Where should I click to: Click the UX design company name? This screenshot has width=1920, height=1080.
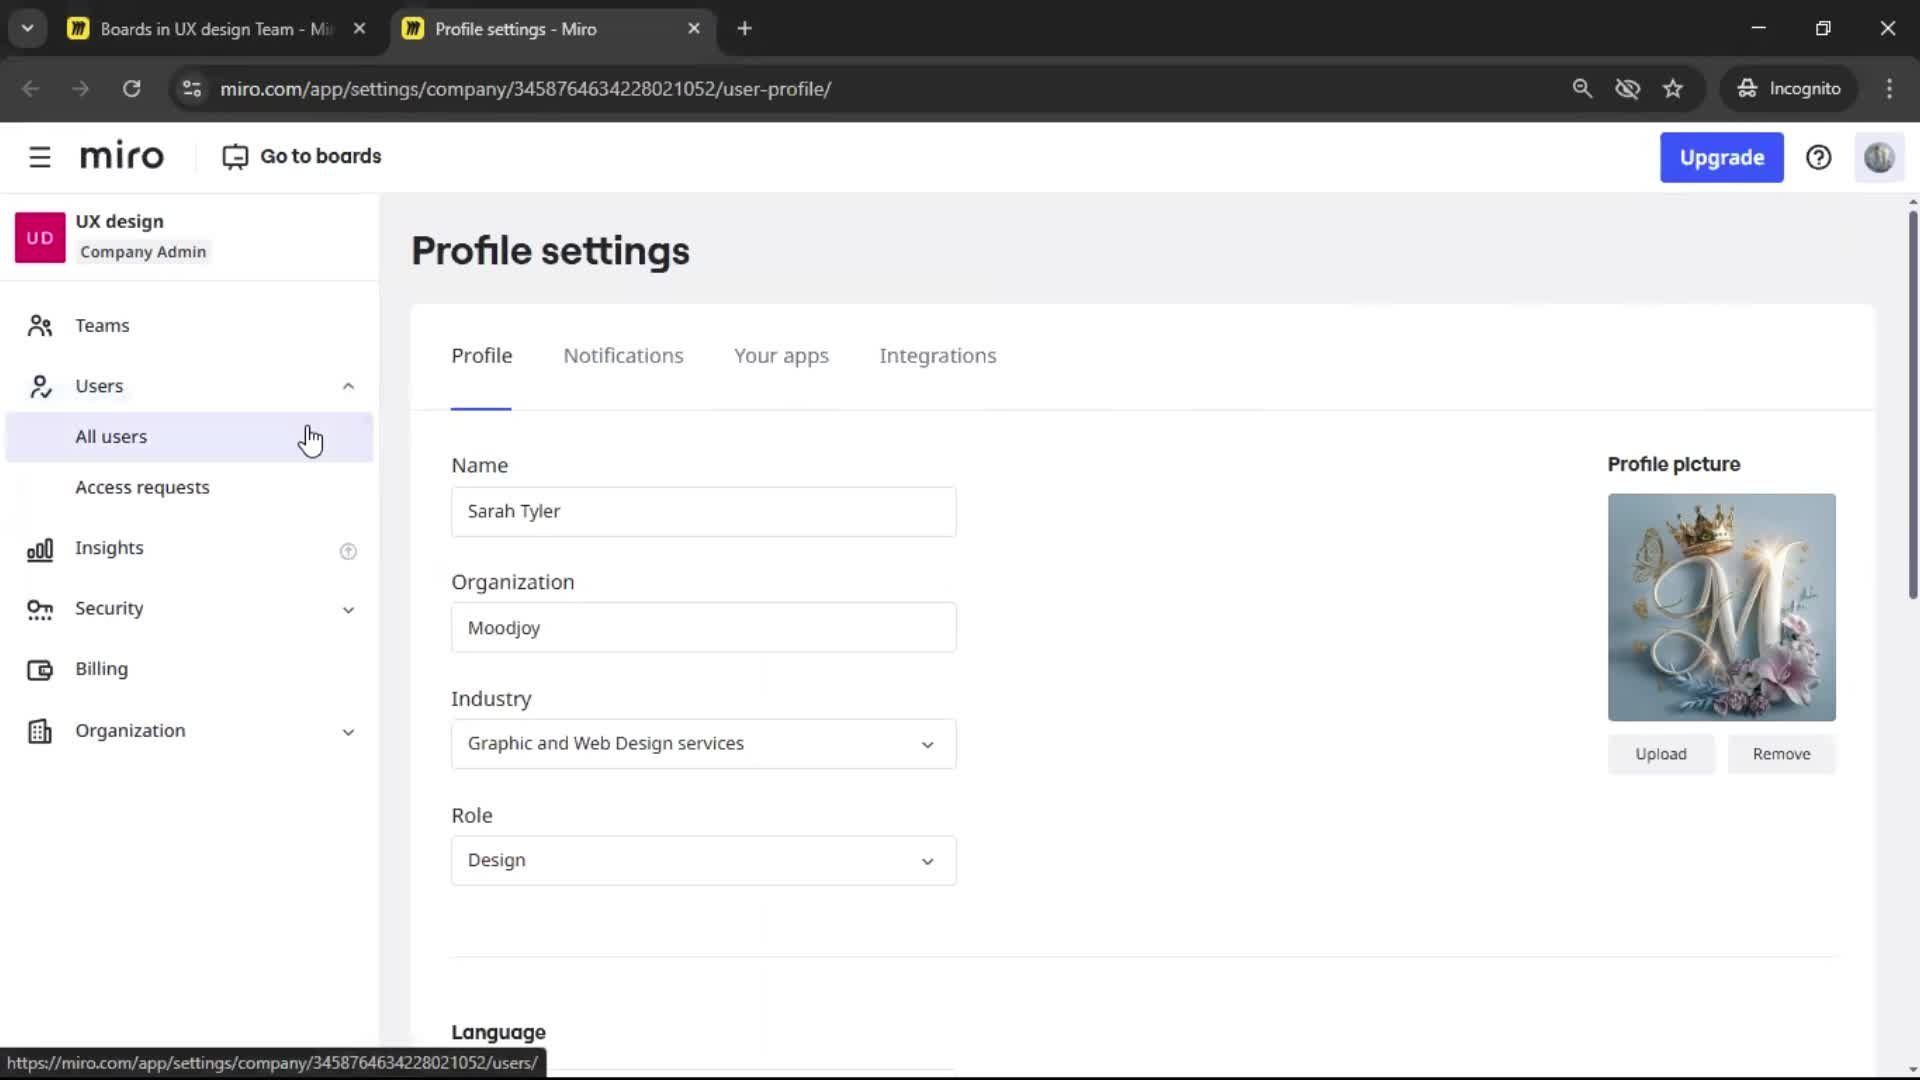coord(119,222)
